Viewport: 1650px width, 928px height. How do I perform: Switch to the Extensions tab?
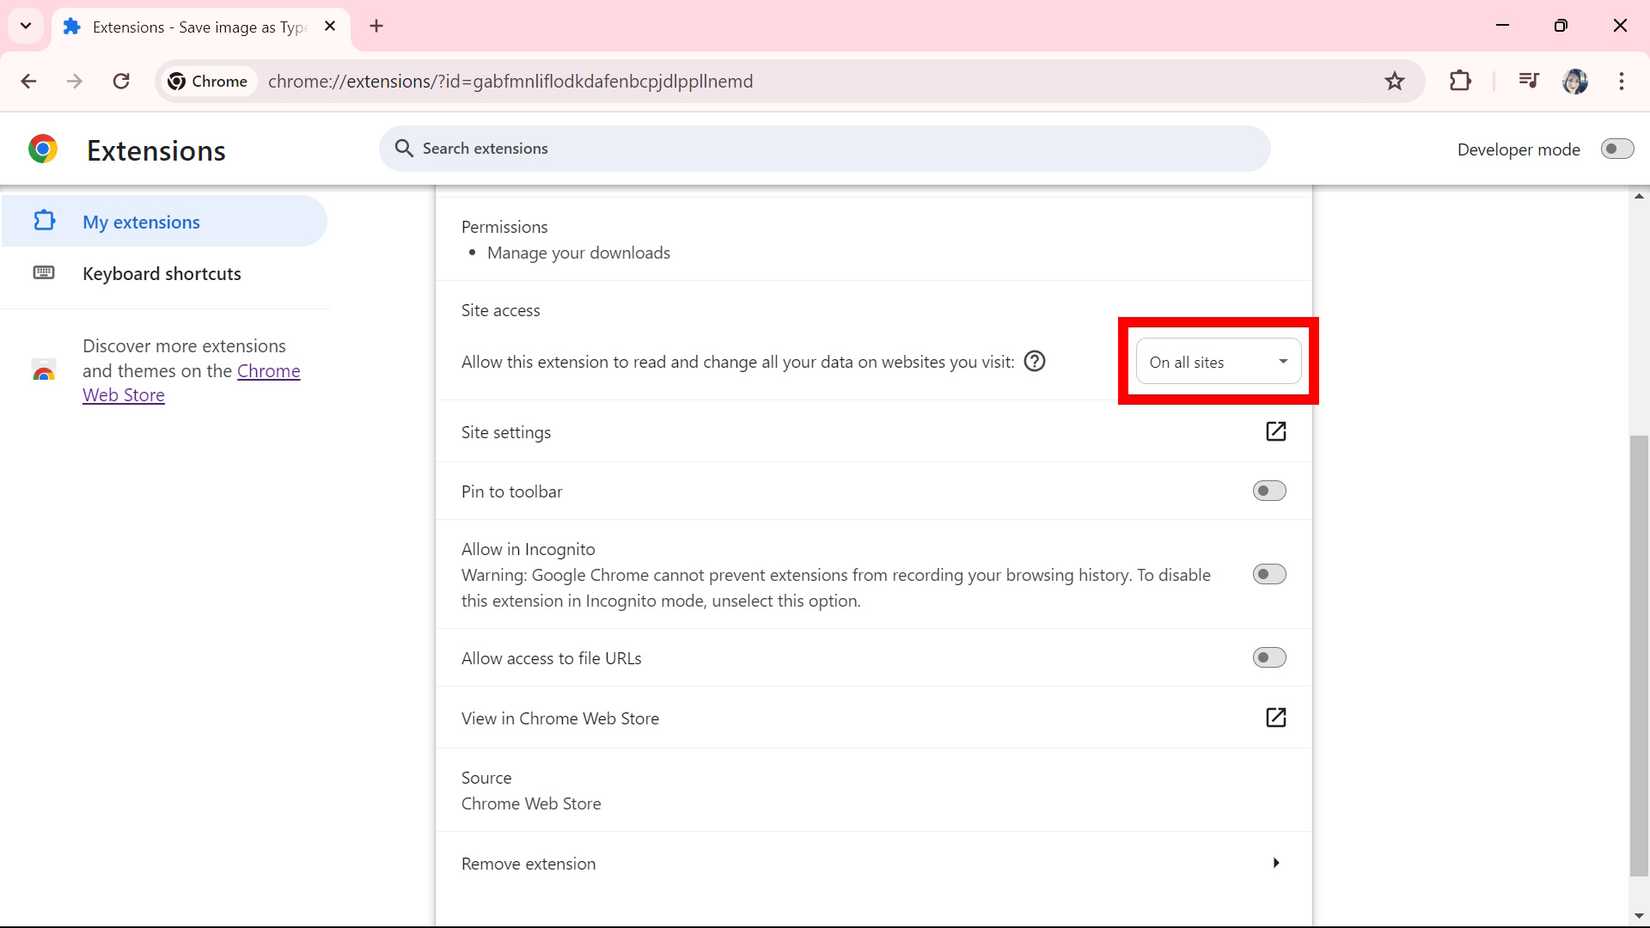[195, 26]
